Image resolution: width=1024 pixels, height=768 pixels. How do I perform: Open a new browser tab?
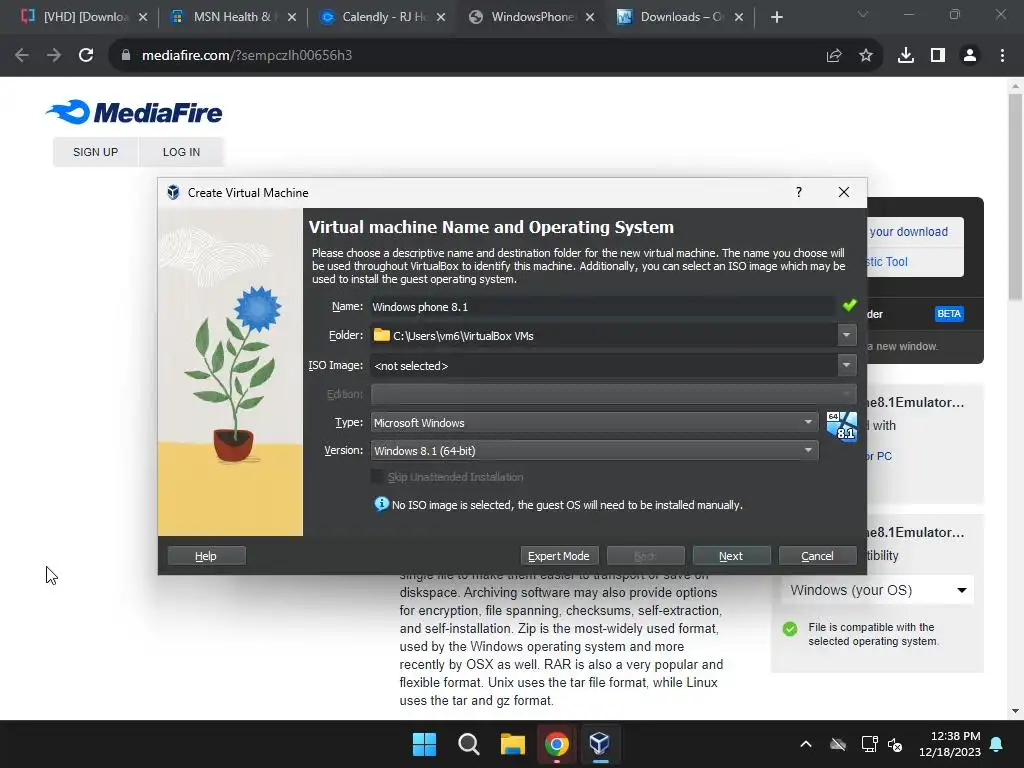click(776, 17)
